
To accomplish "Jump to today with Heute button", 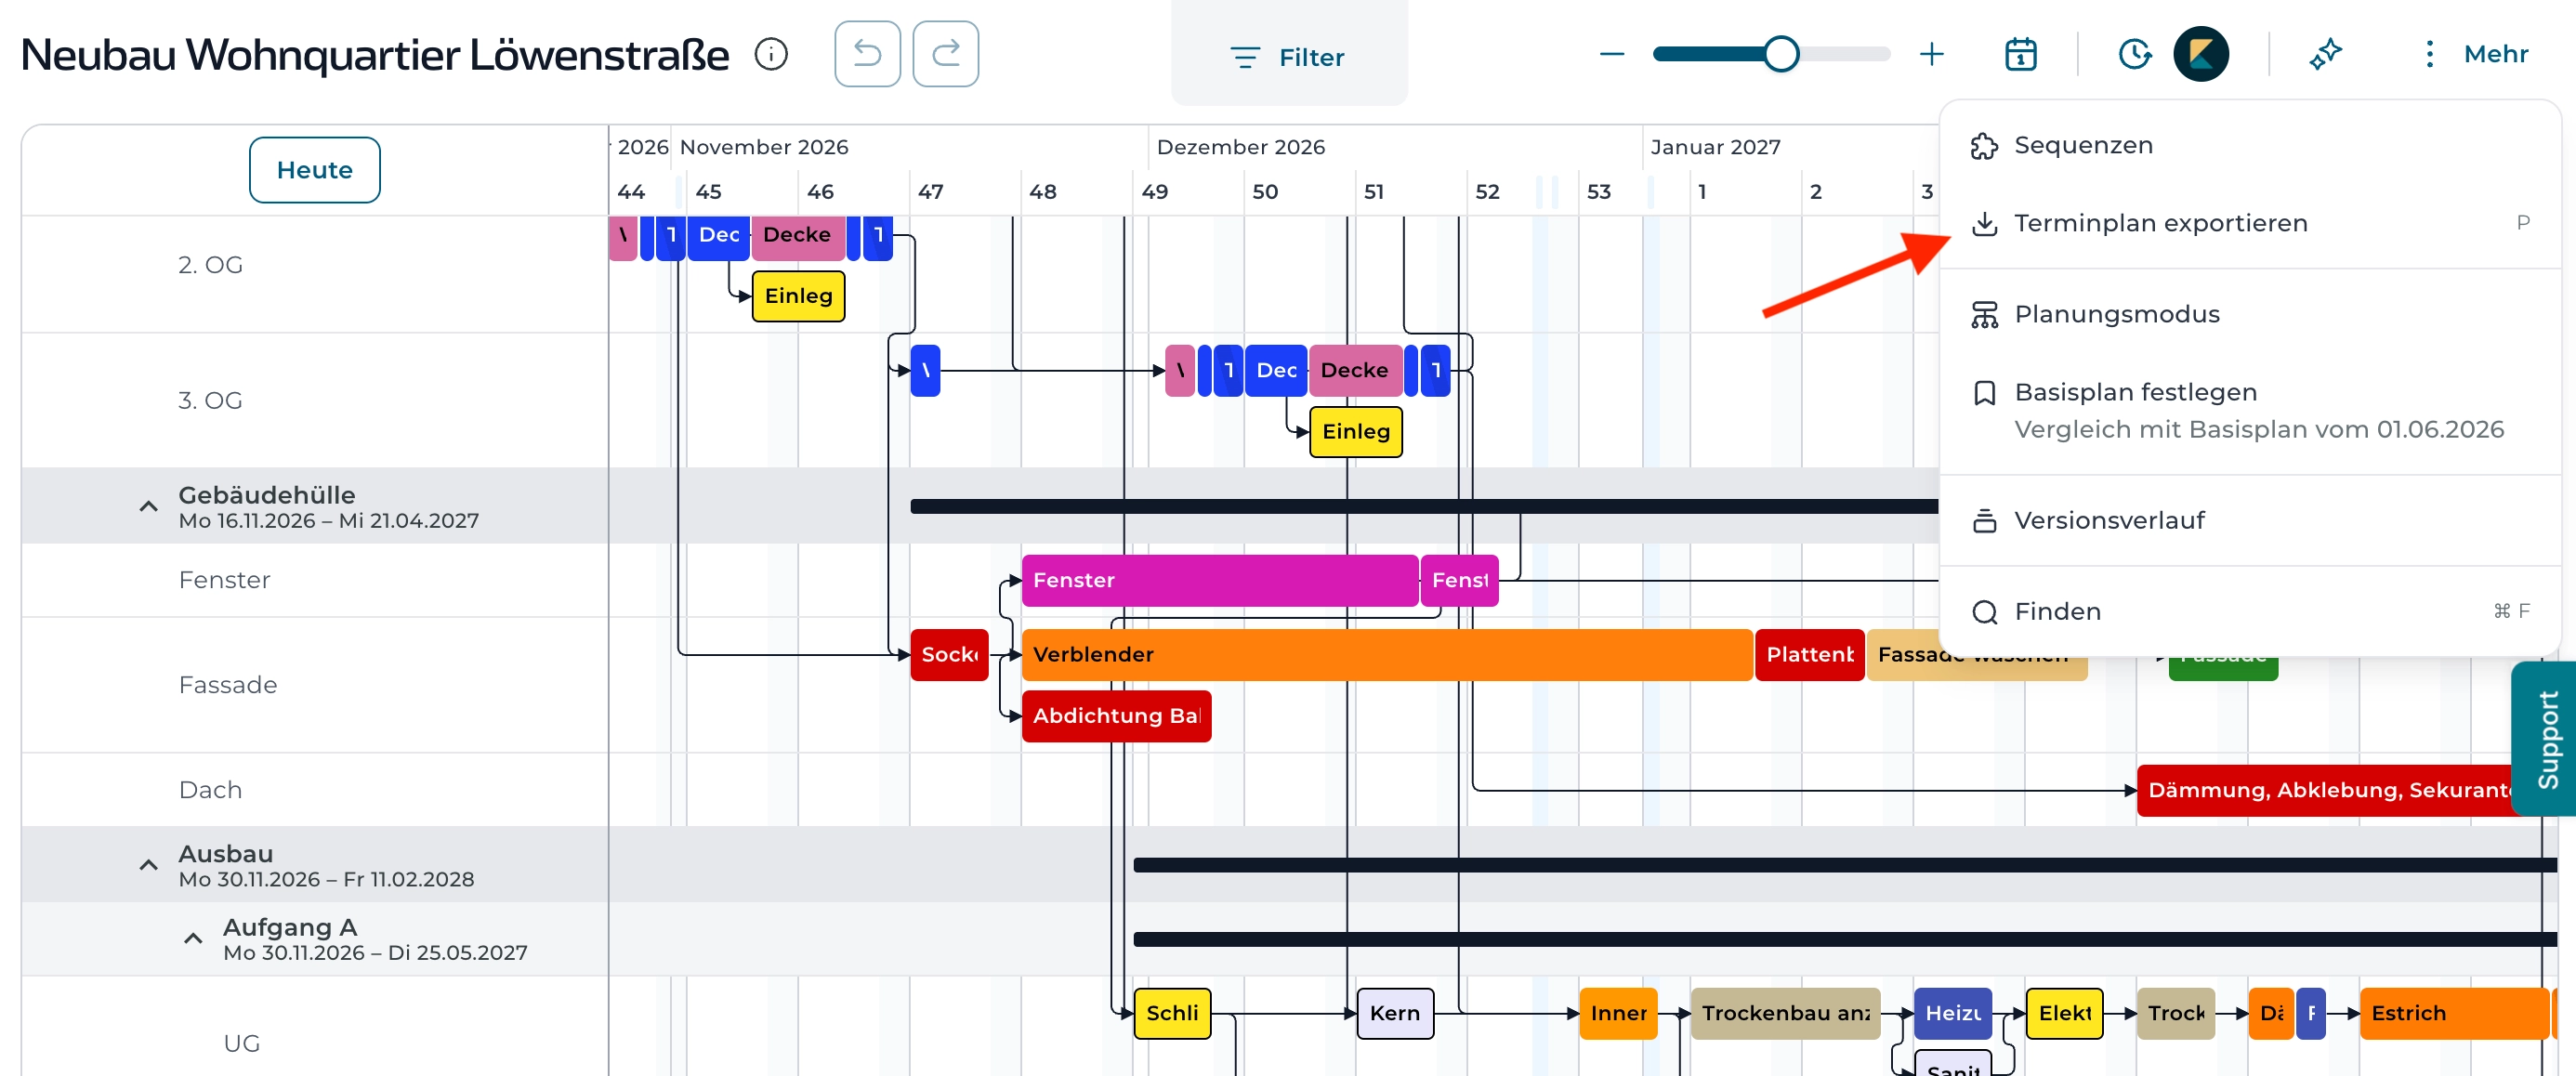I will pos(314,170).
